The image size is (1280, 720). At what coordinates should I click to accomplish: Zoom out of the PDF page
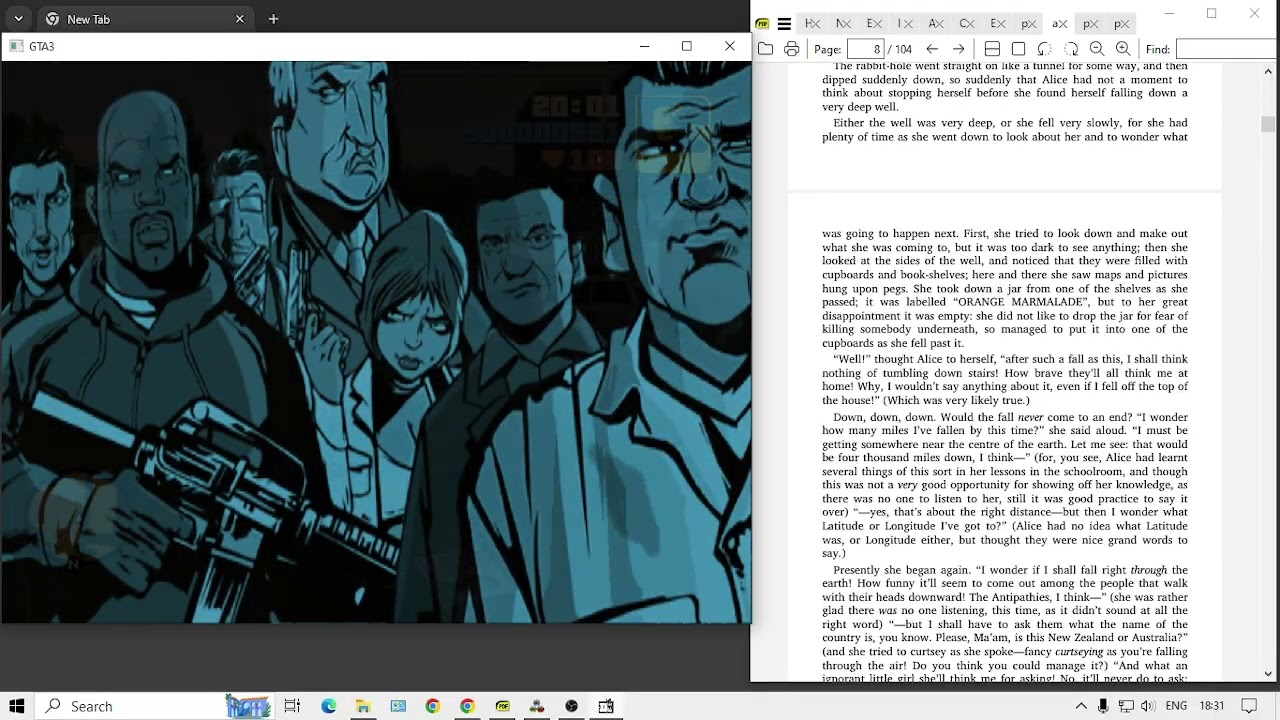point(1096,49)
